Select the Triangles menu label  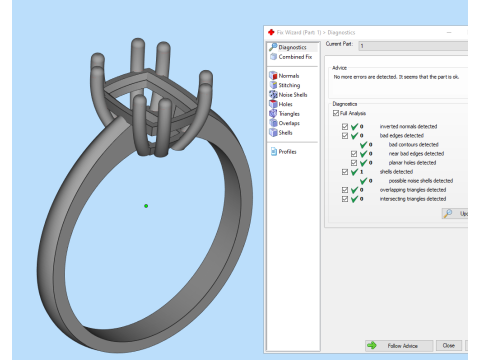tap(289, 114)
